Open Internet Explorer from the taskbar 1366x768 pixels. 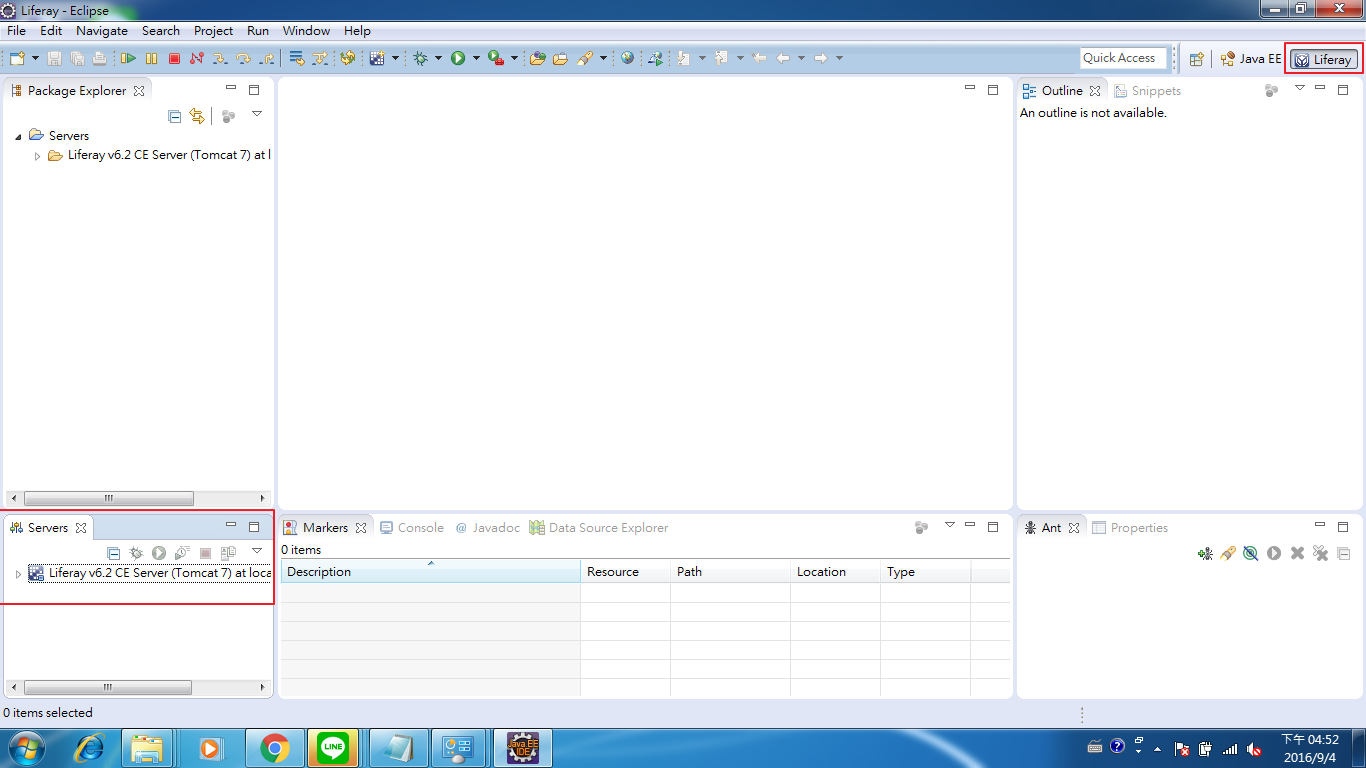point(90,748)
